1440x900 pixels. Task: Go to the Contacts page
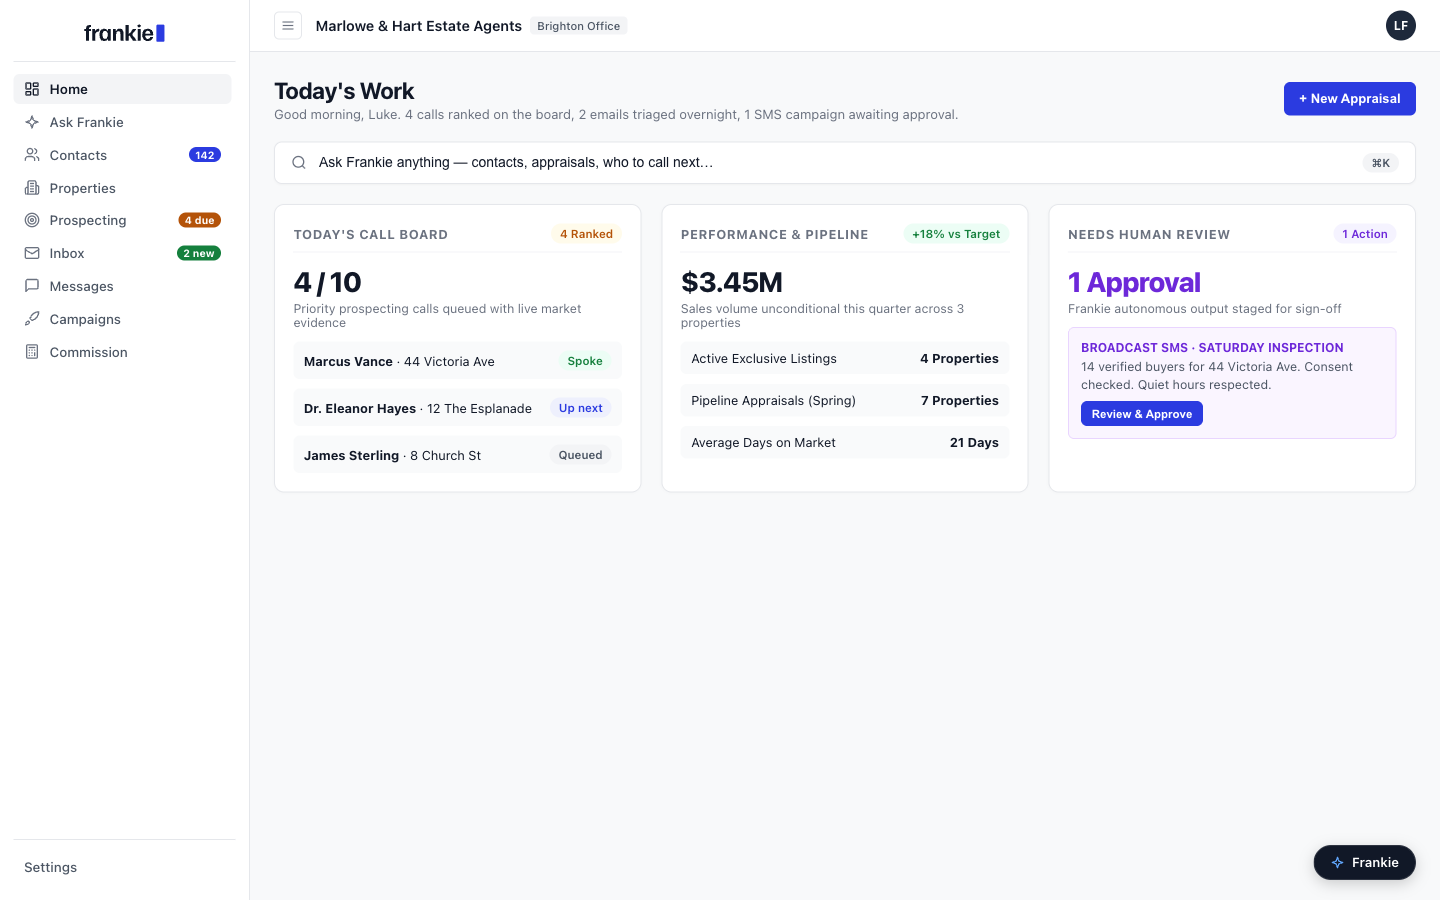pyautogui.click(x=122, y=155)
